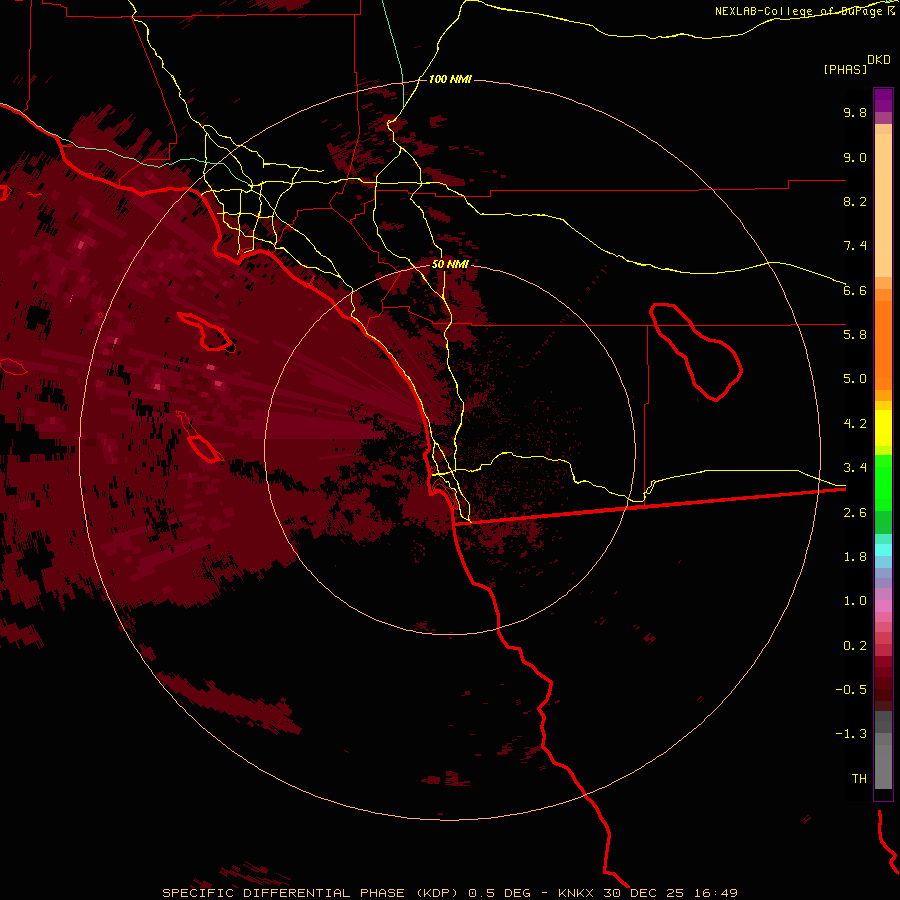Screen dimensions: 900x900
Task: Pick the orange segment of the color scale
Action: coord(883,344)
